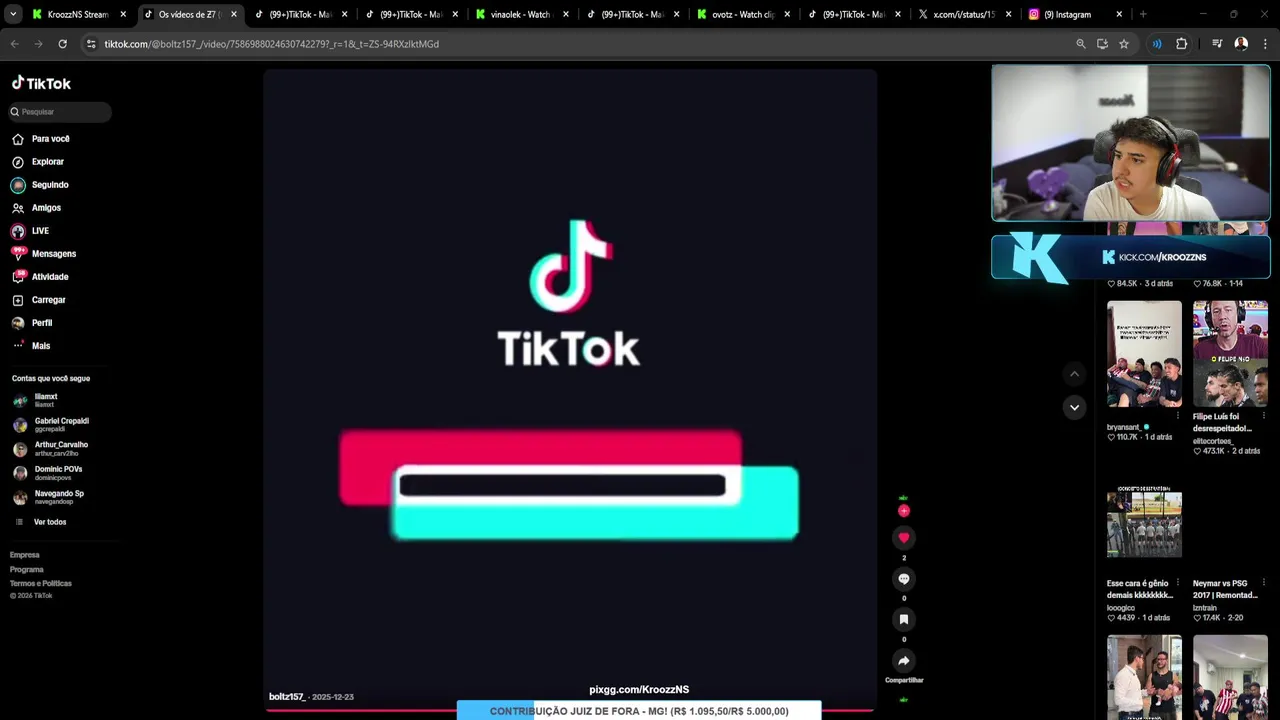Open Chrome three-dot menu

[1265, 44]
